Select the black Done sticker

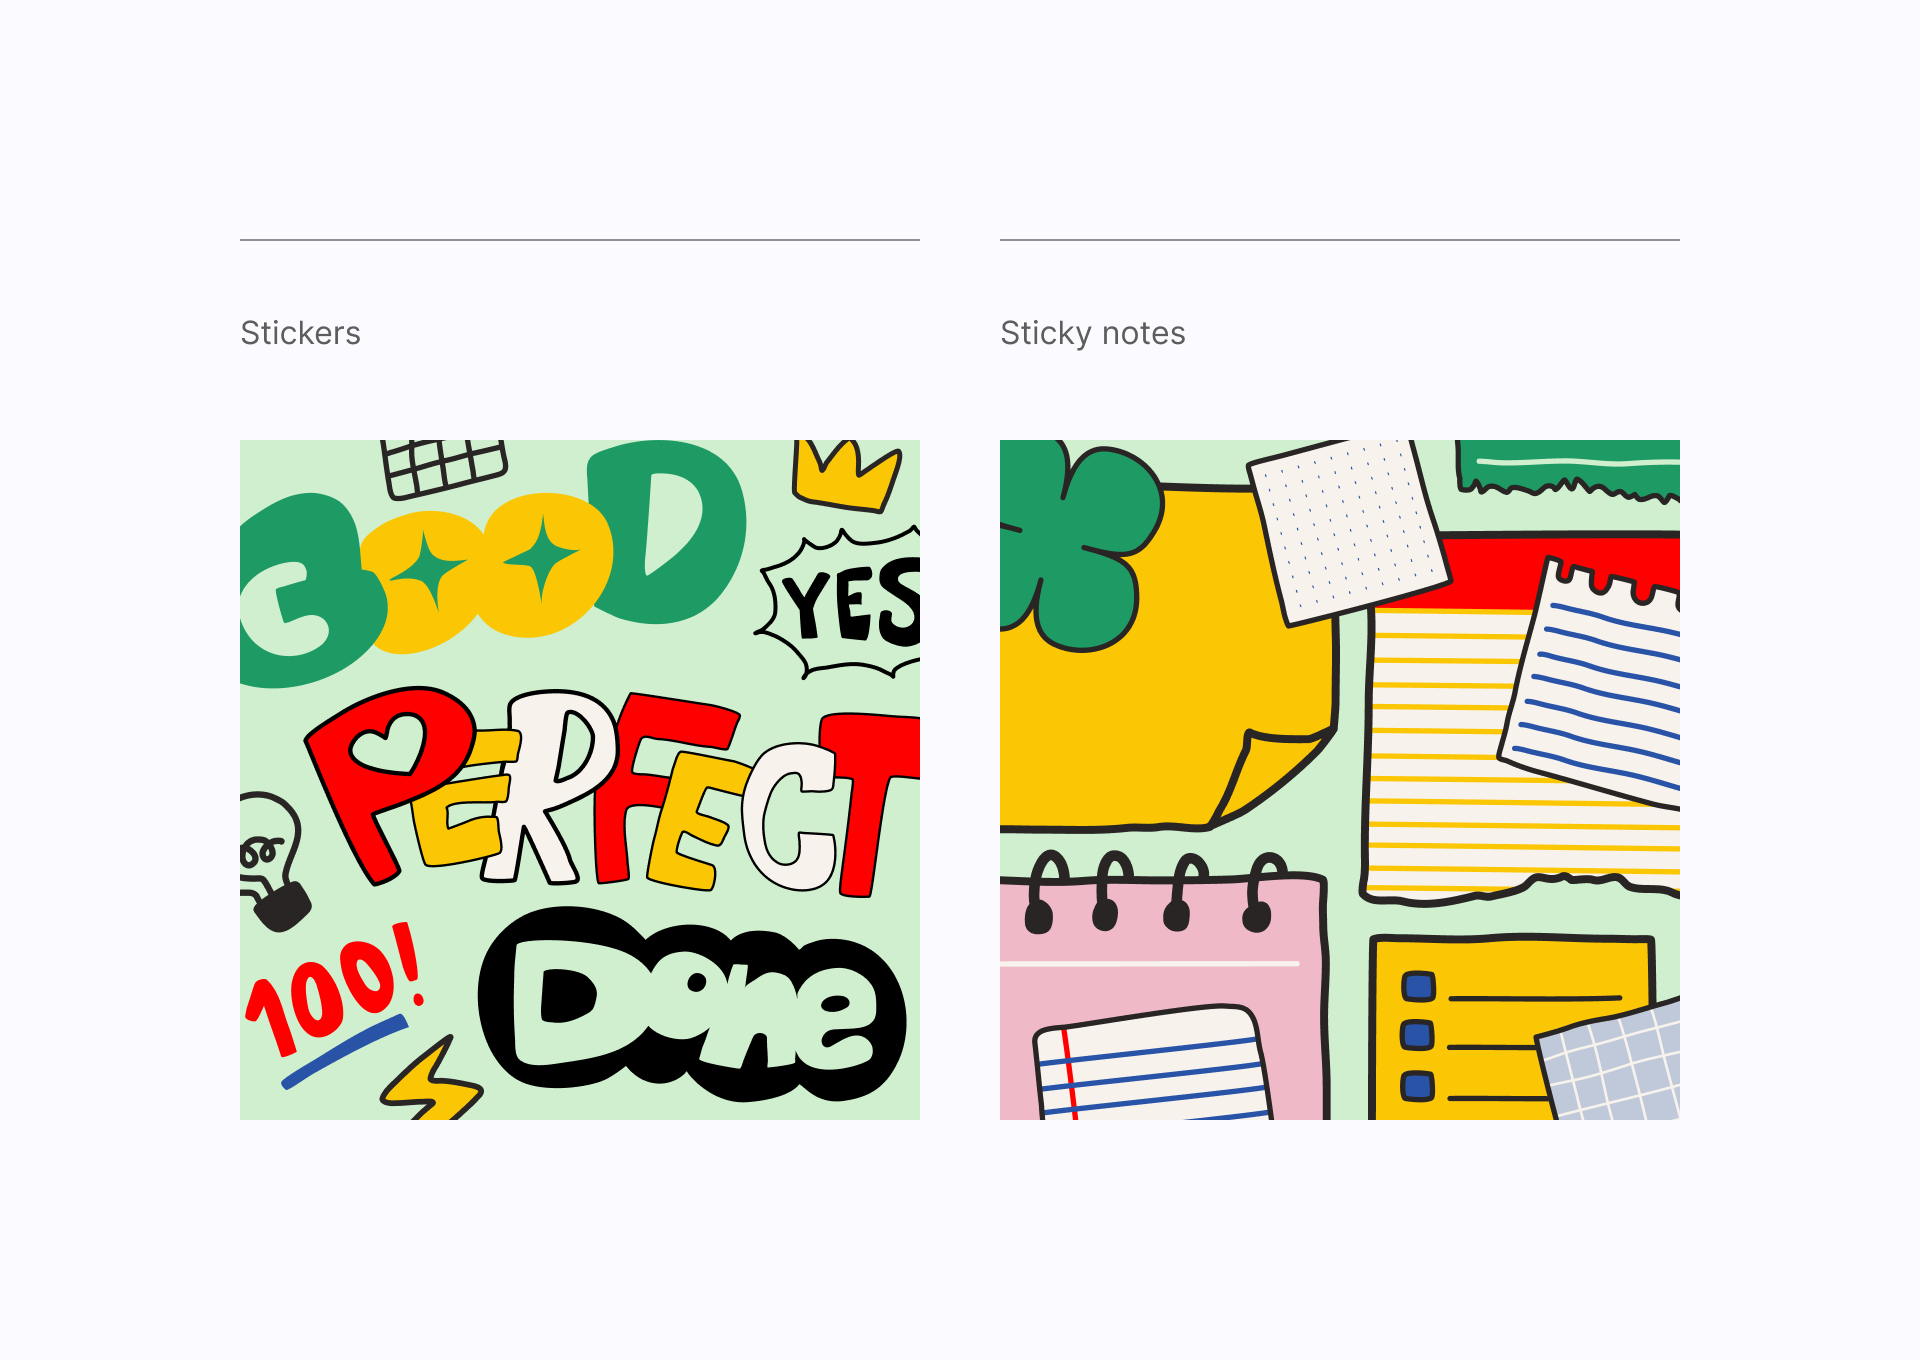(692, 1004)
